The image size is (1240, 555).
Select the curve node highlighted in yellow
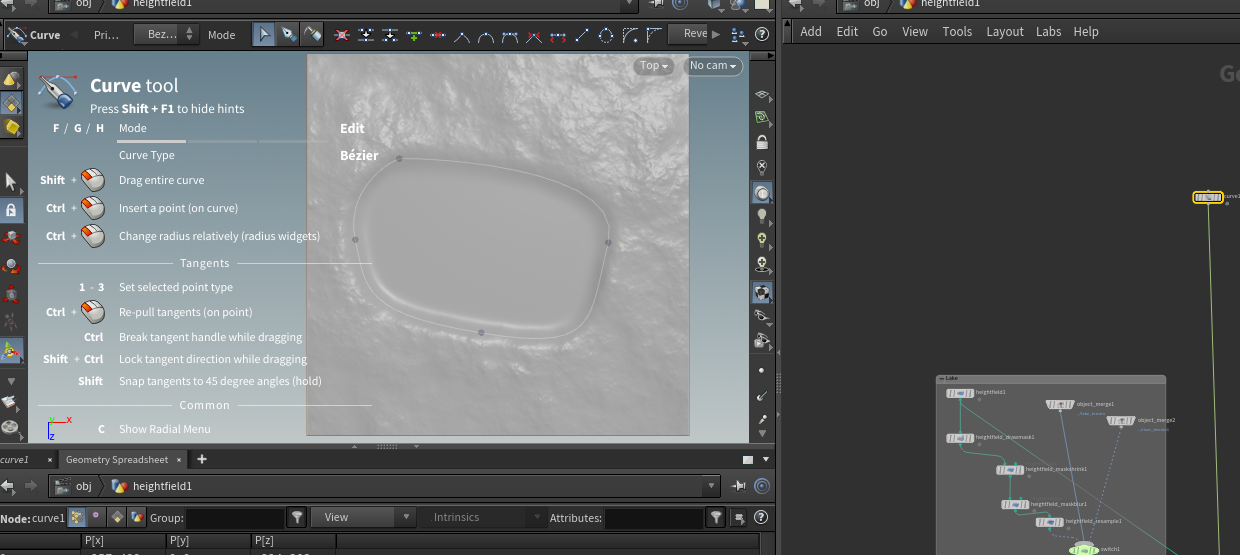(x=1208, y=197)
